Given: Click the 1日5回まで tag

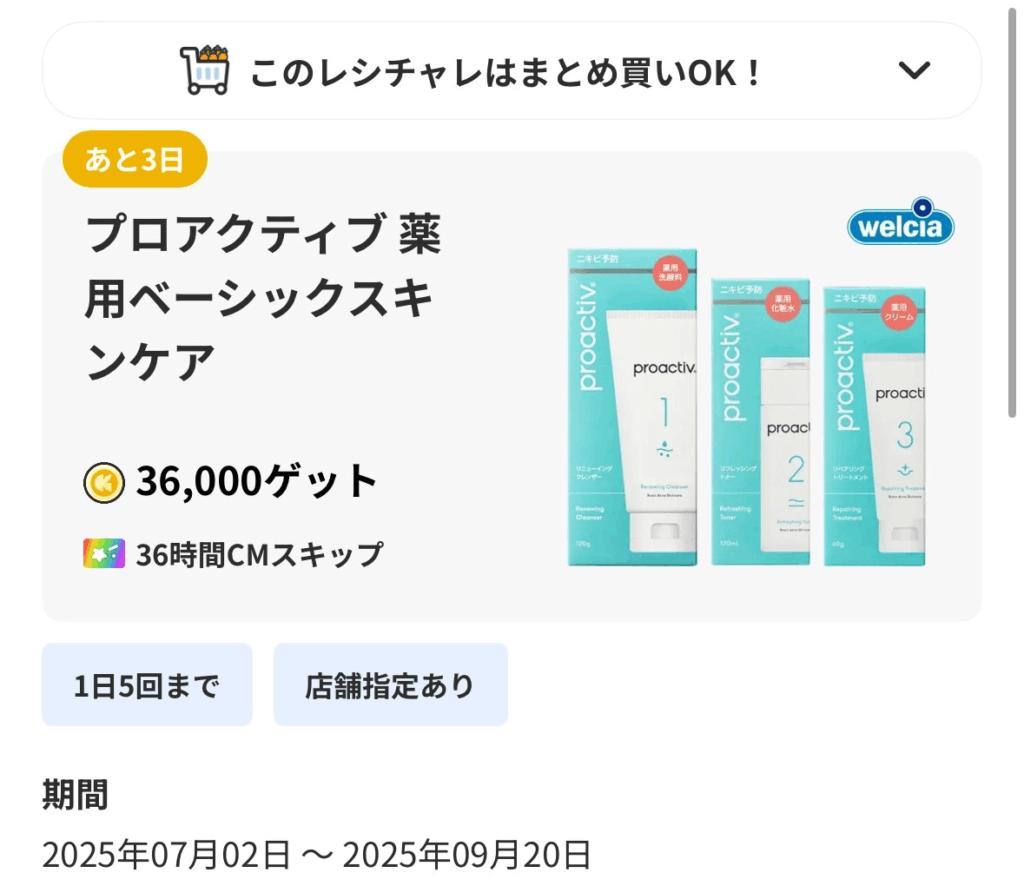Looking at the screenshot, I should coord(147,685).
